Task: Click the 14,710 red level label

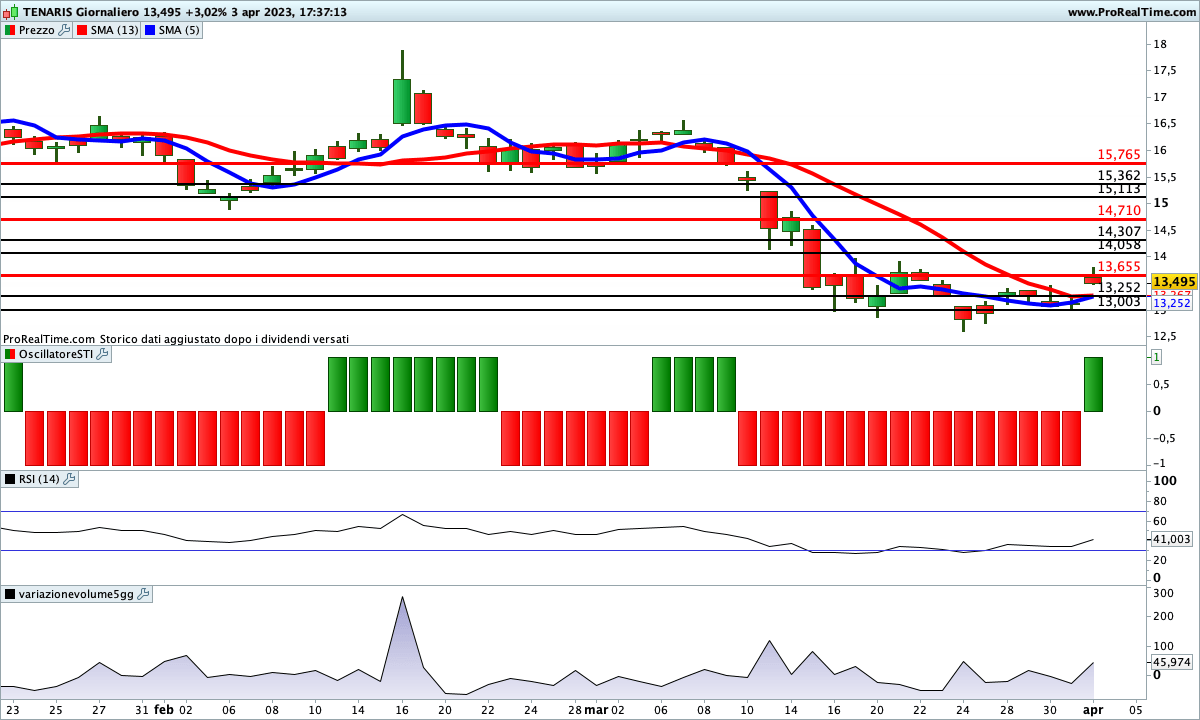Action: [1118, 211]
